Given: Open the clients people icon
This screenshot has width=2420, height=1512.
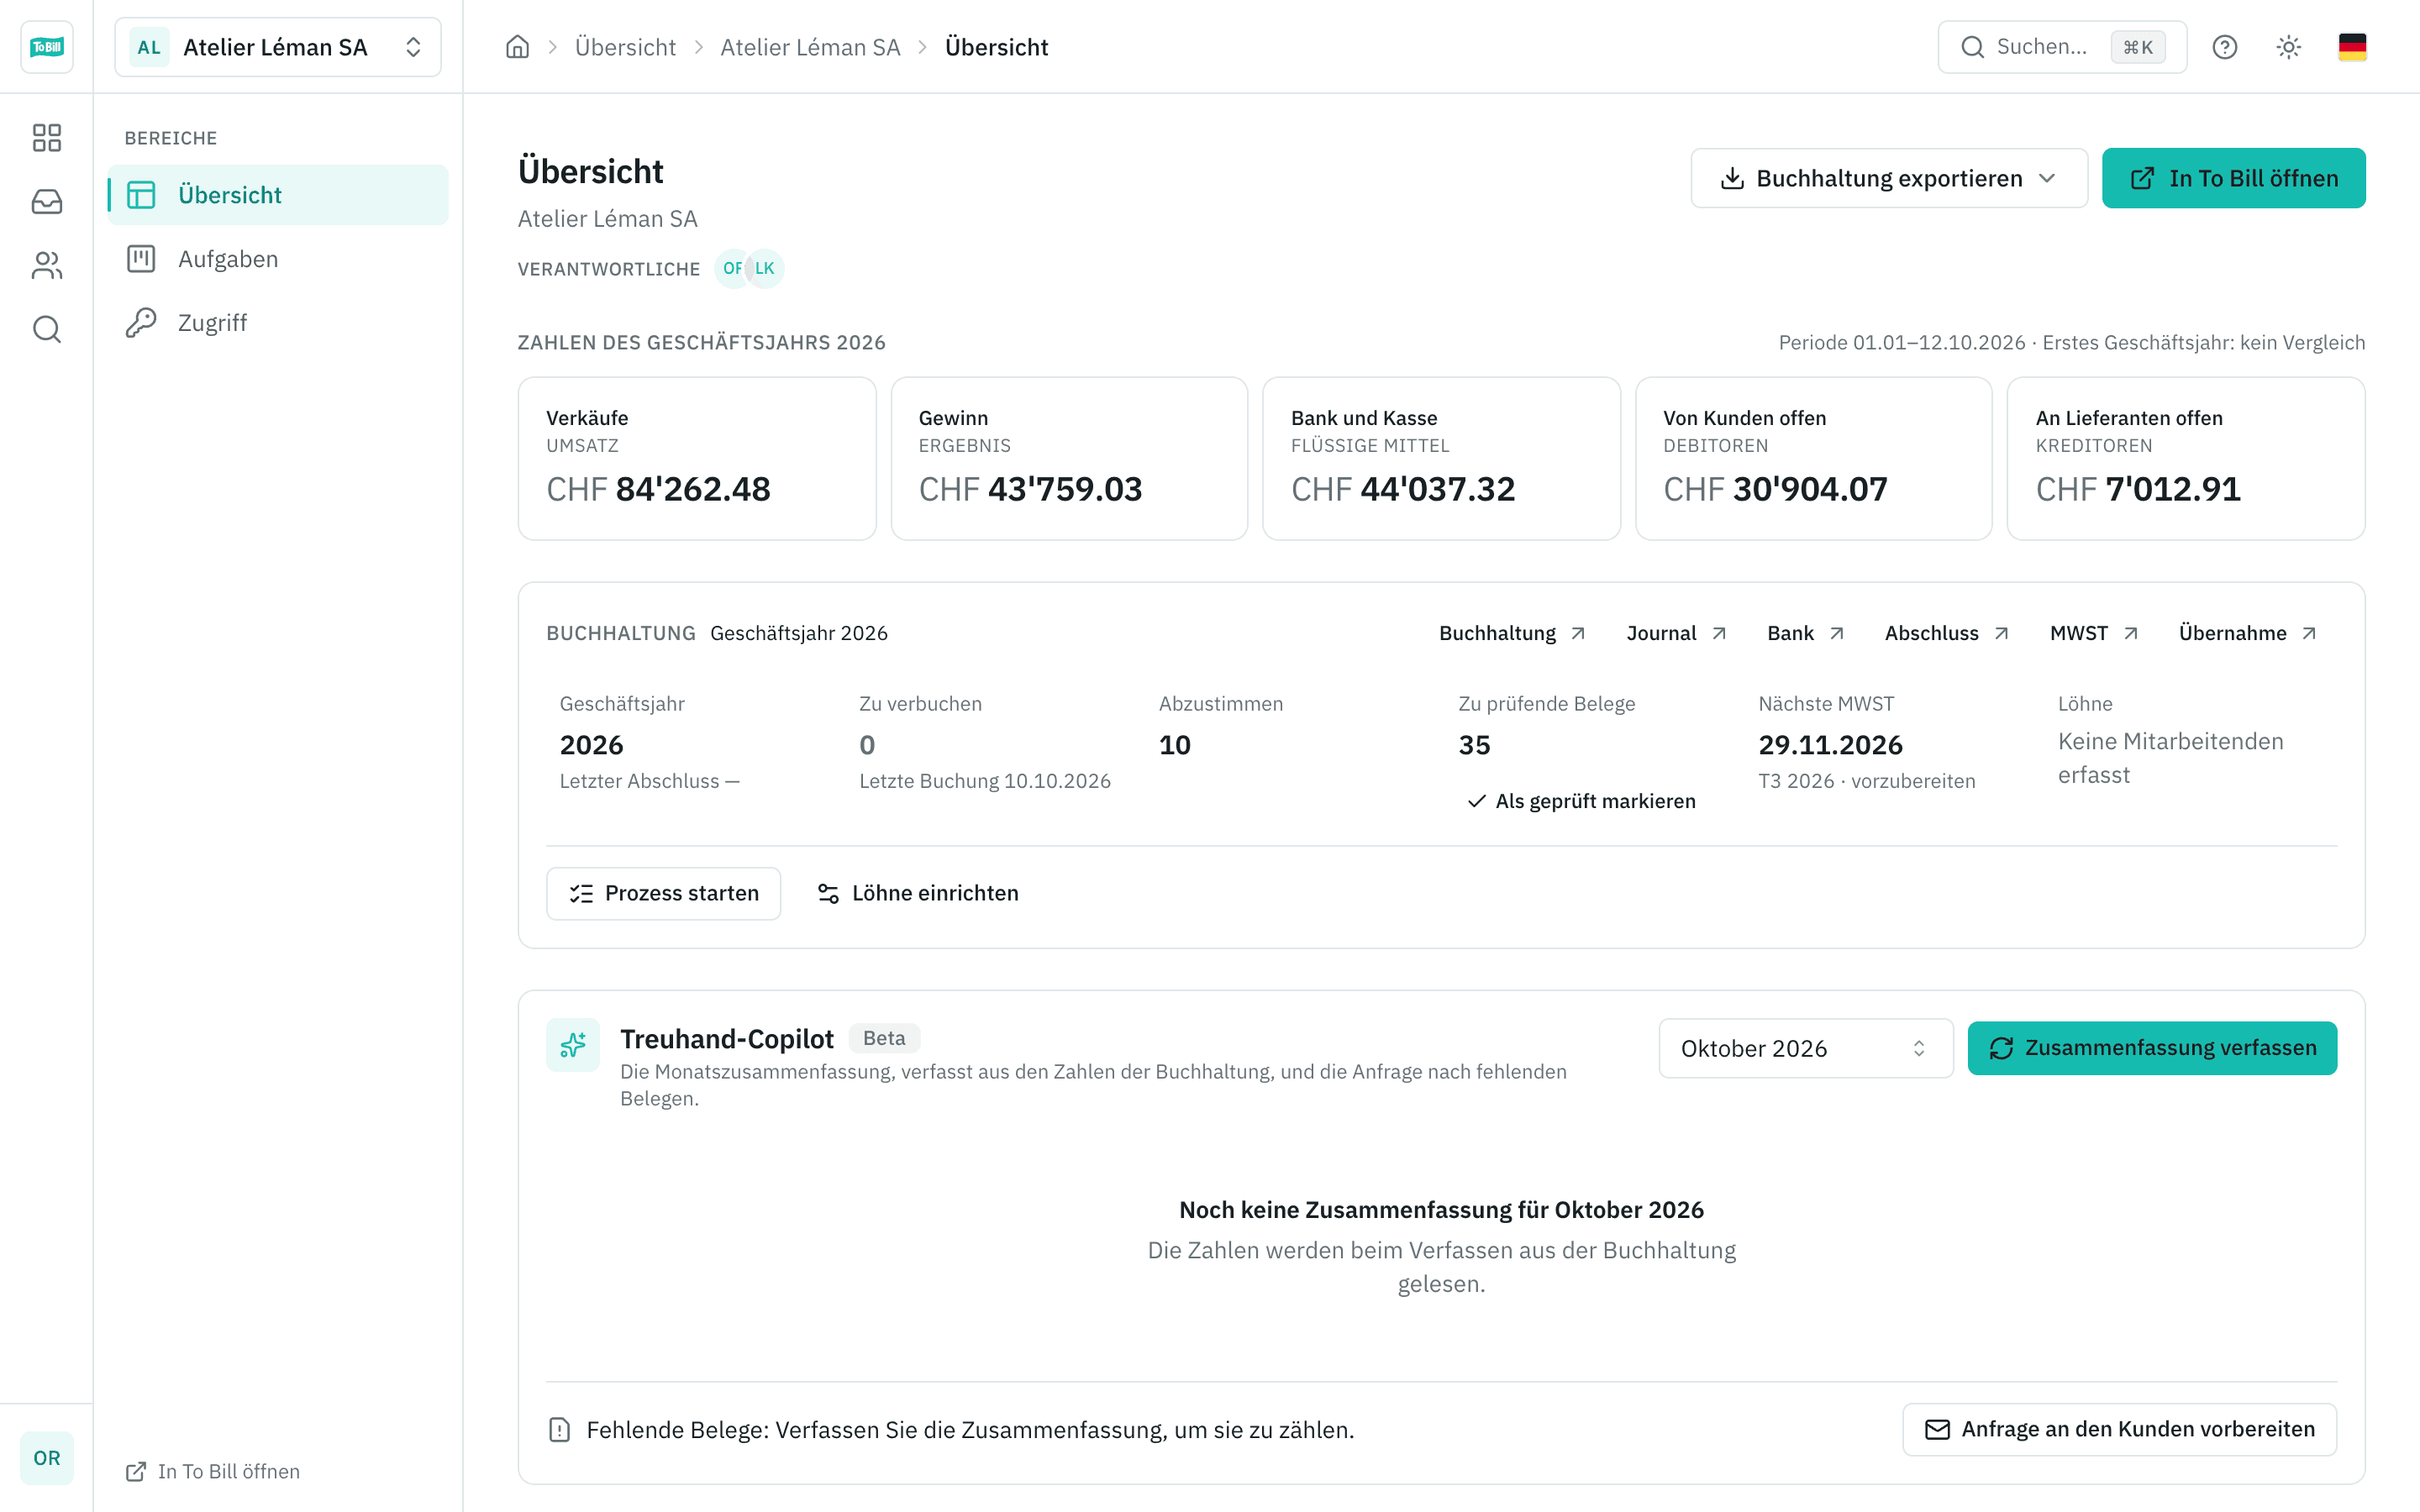Looking at the screenshot, I should pyautogui.click(x=46, y=265).
